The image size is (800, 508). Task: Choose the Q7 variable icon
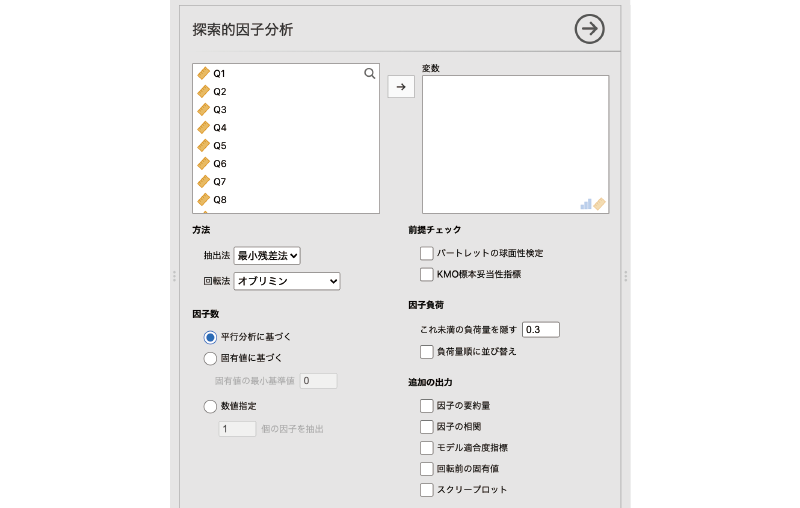click(204, 182)
